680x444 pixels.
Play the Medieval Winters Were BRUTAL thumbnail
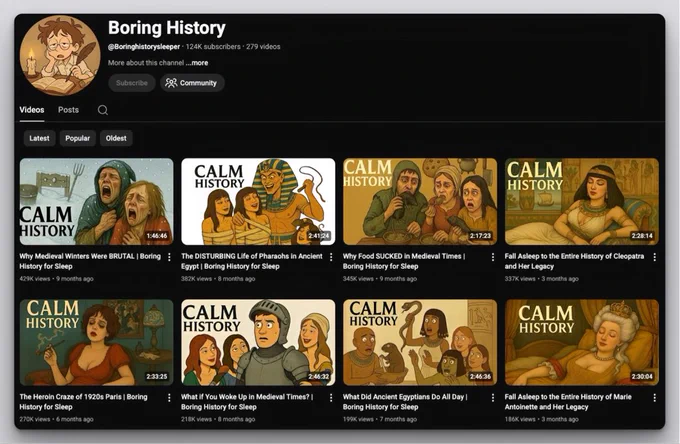pyautogui.click(x=96, y=202)
